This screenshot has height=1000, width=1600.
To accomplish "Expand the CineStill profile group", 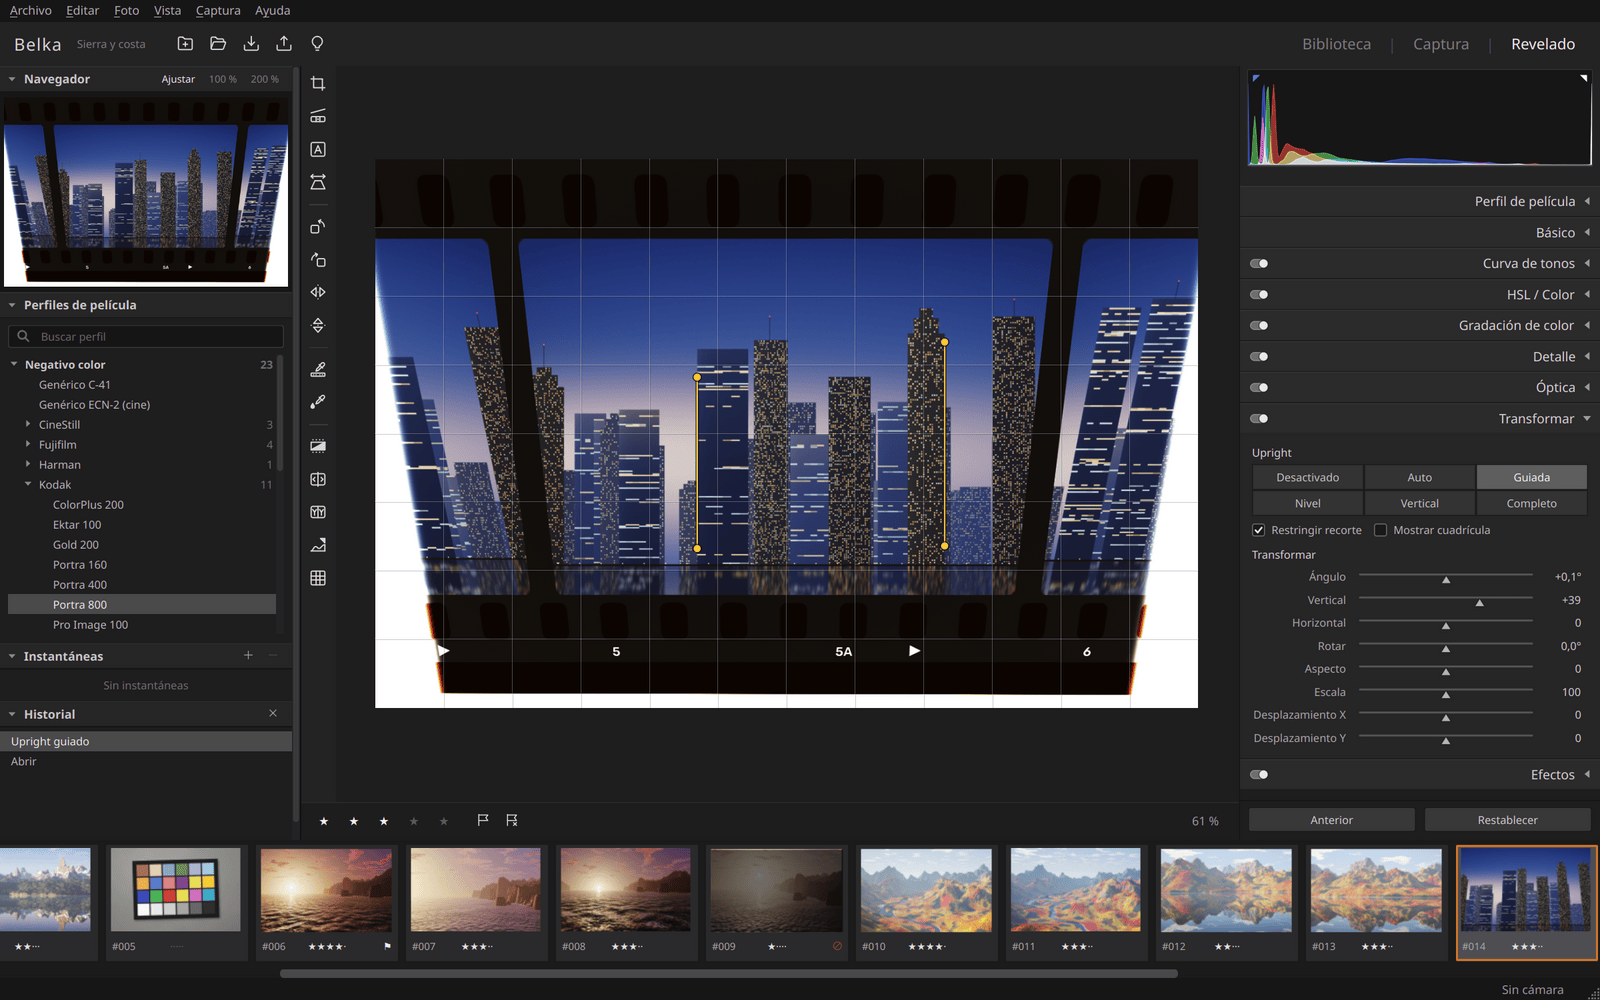I will (x=28, y=424).
